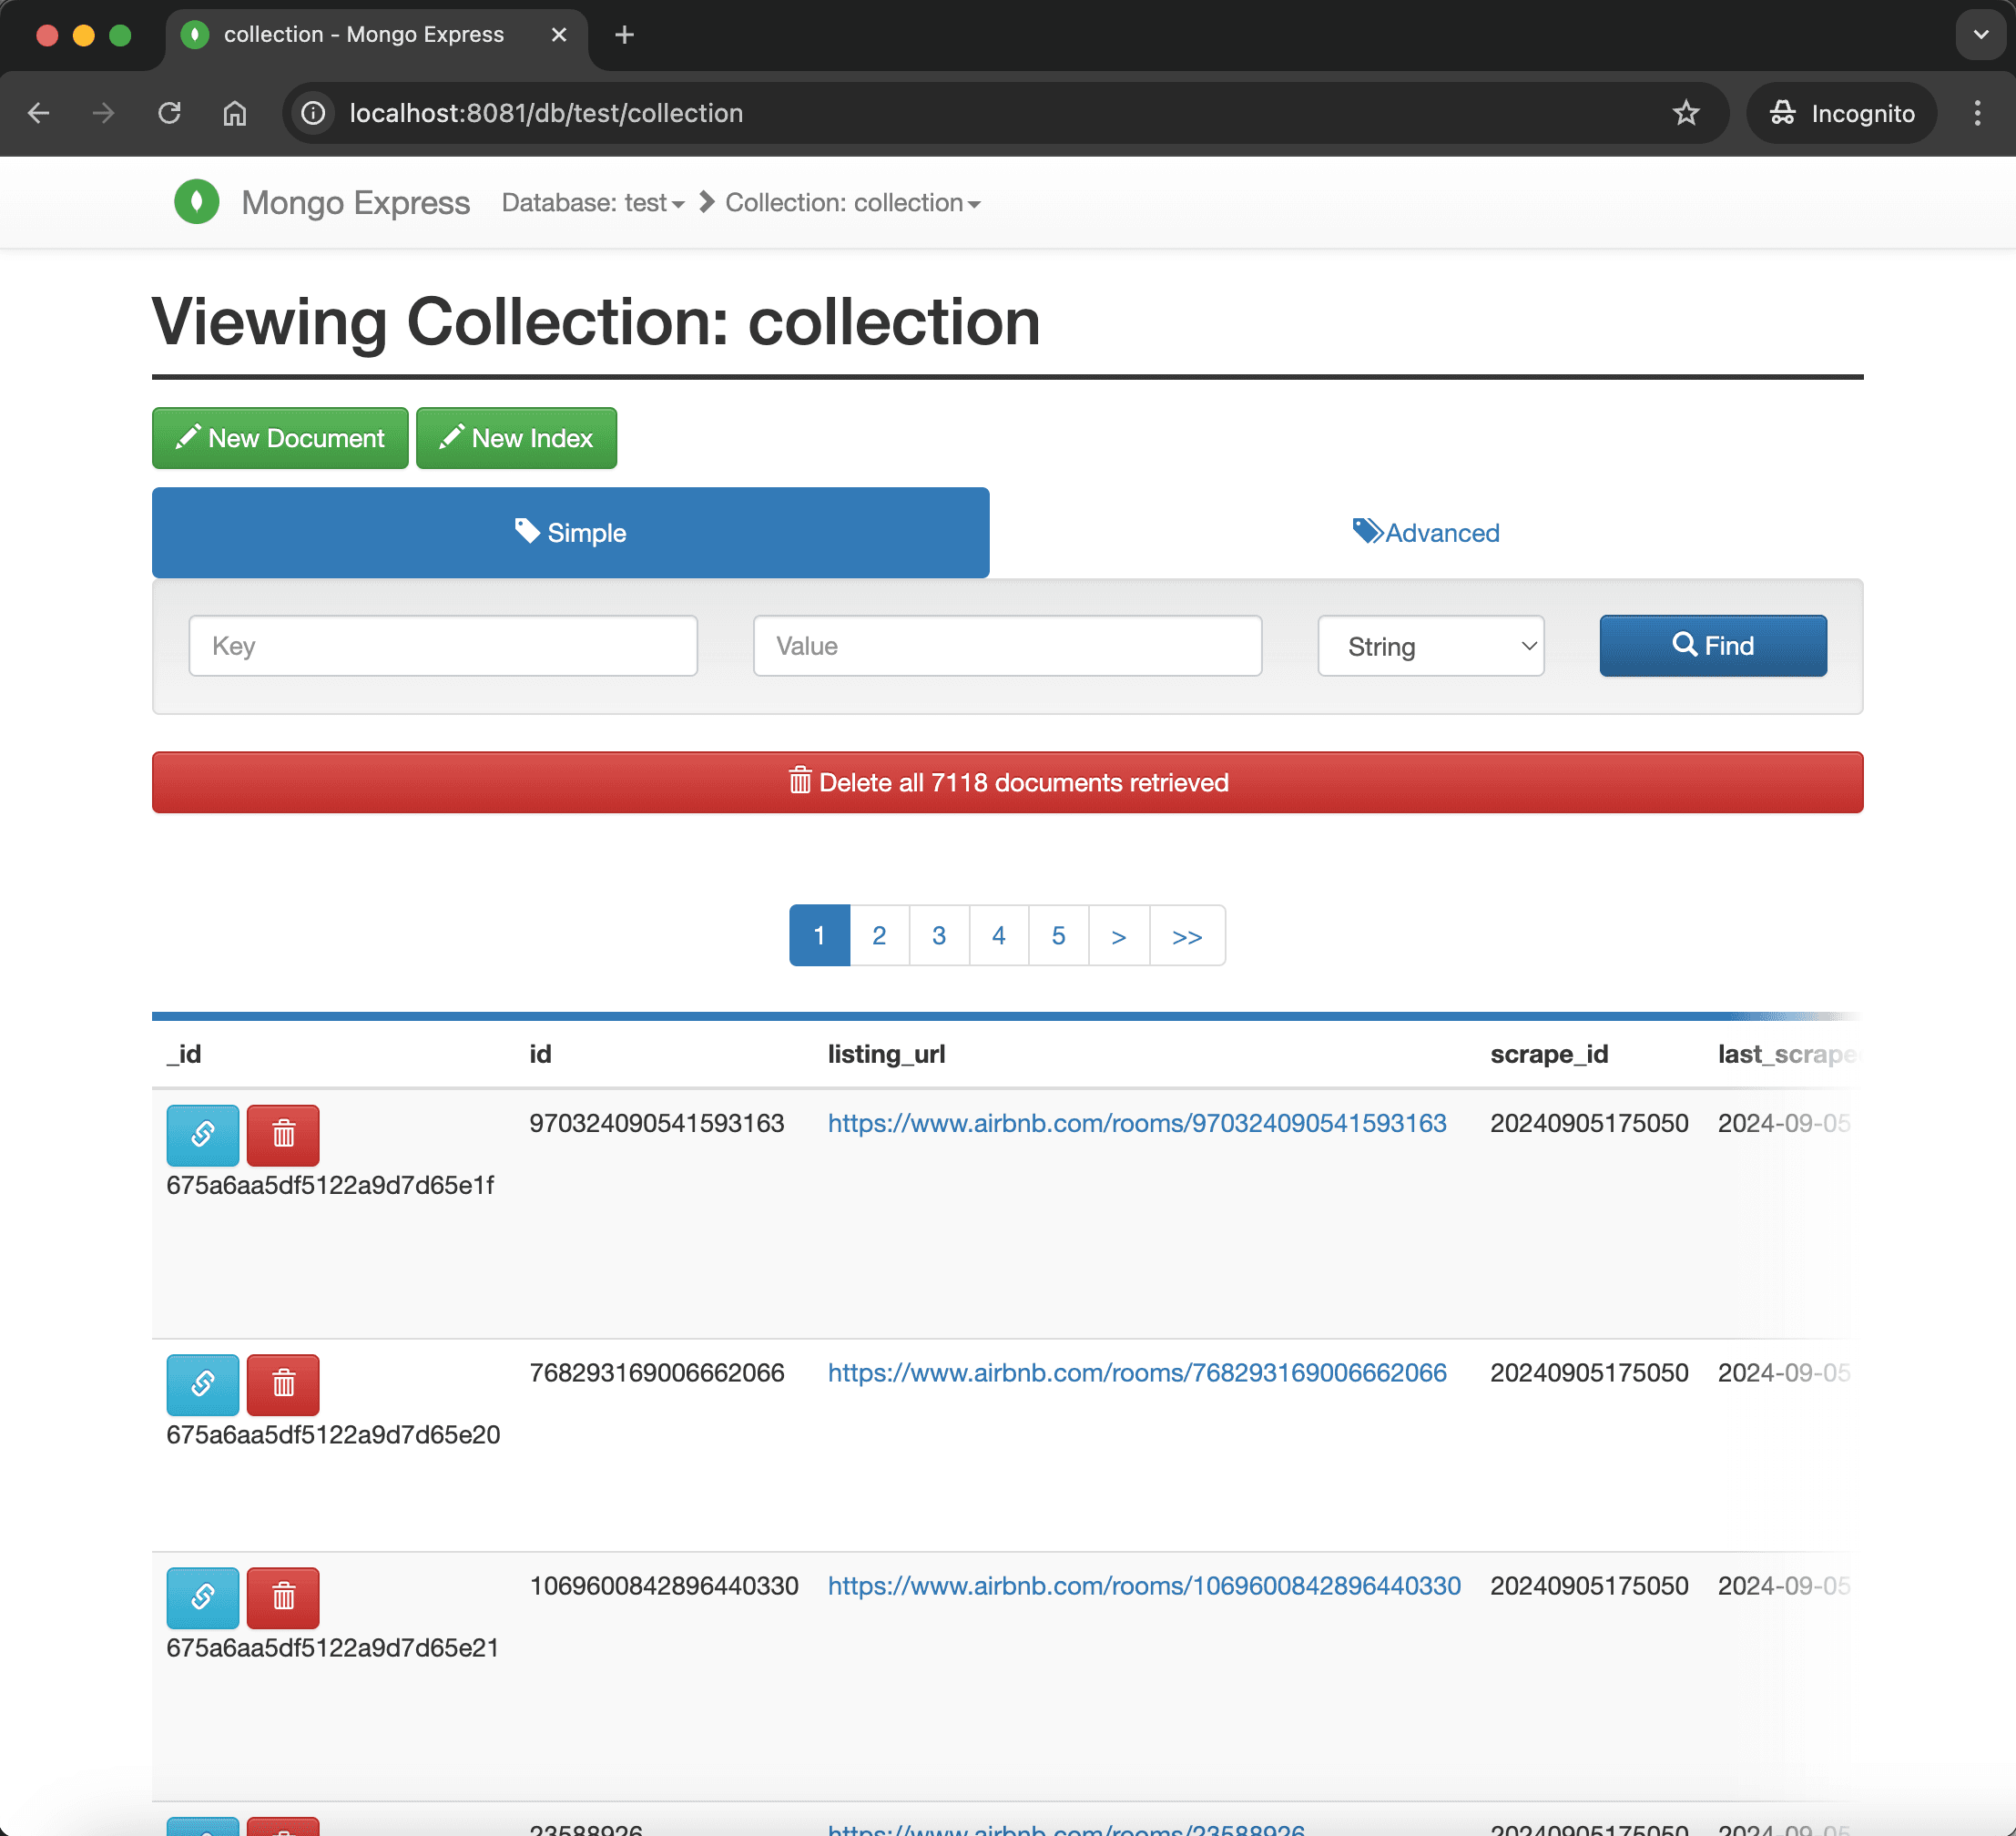Go to pagination page 3

tap(939, 935)
